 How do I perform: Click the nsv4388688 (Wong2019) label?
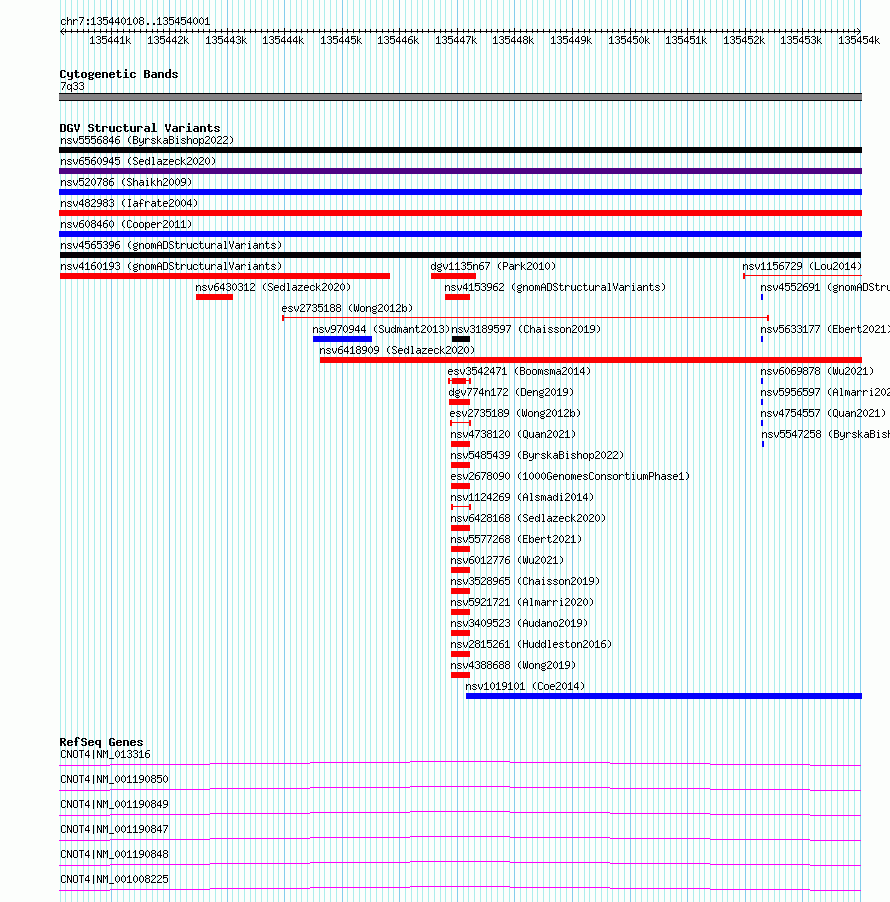pyautogui.click(x=513, y=666)
